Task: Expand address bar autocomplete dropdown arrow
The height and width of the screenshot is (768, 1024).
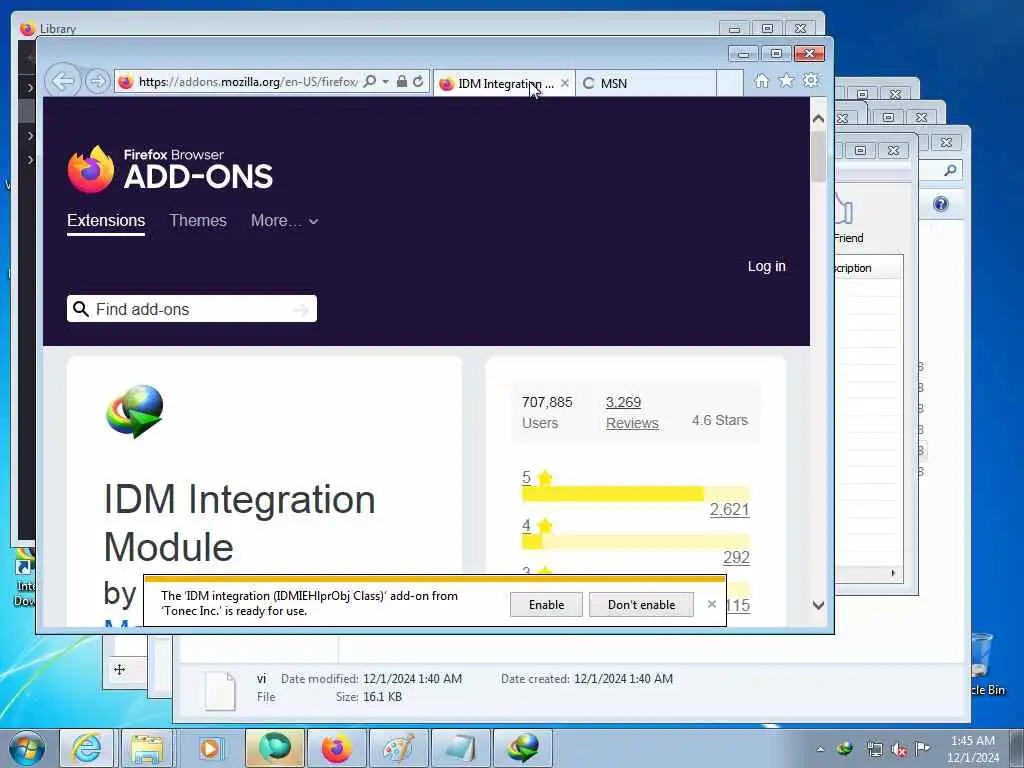Action: point(385,82)
